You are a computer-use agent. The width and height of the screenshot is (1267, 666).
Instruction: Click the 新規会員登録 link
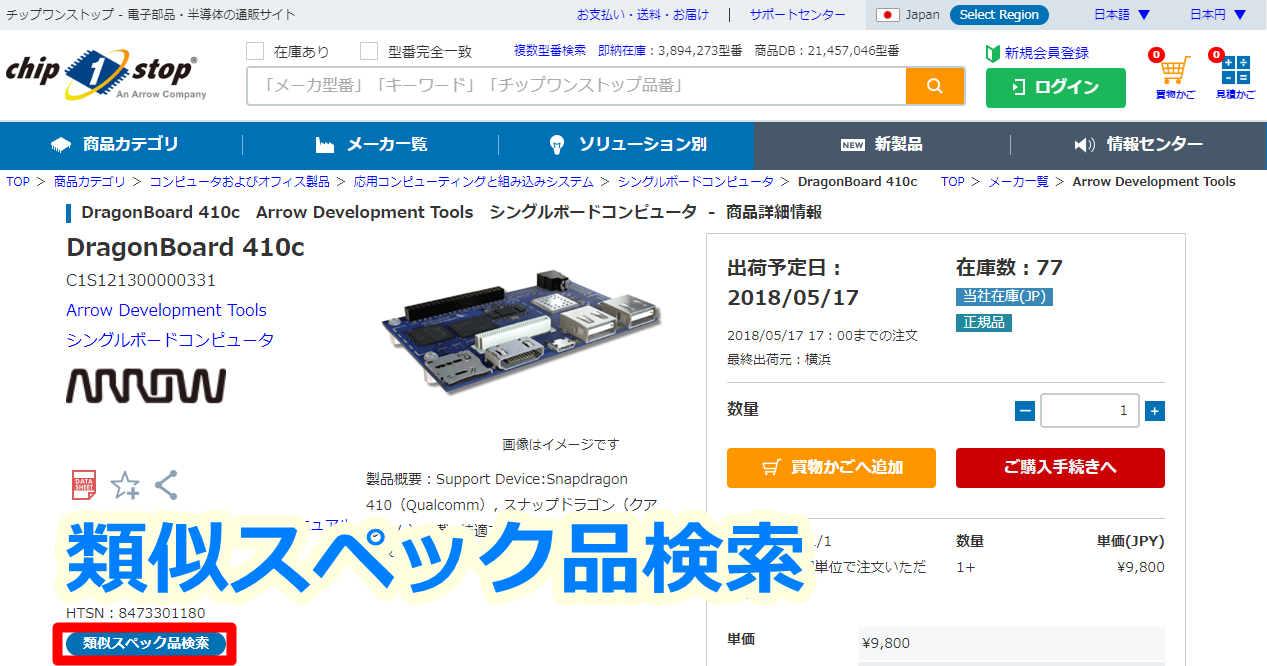1038,53
